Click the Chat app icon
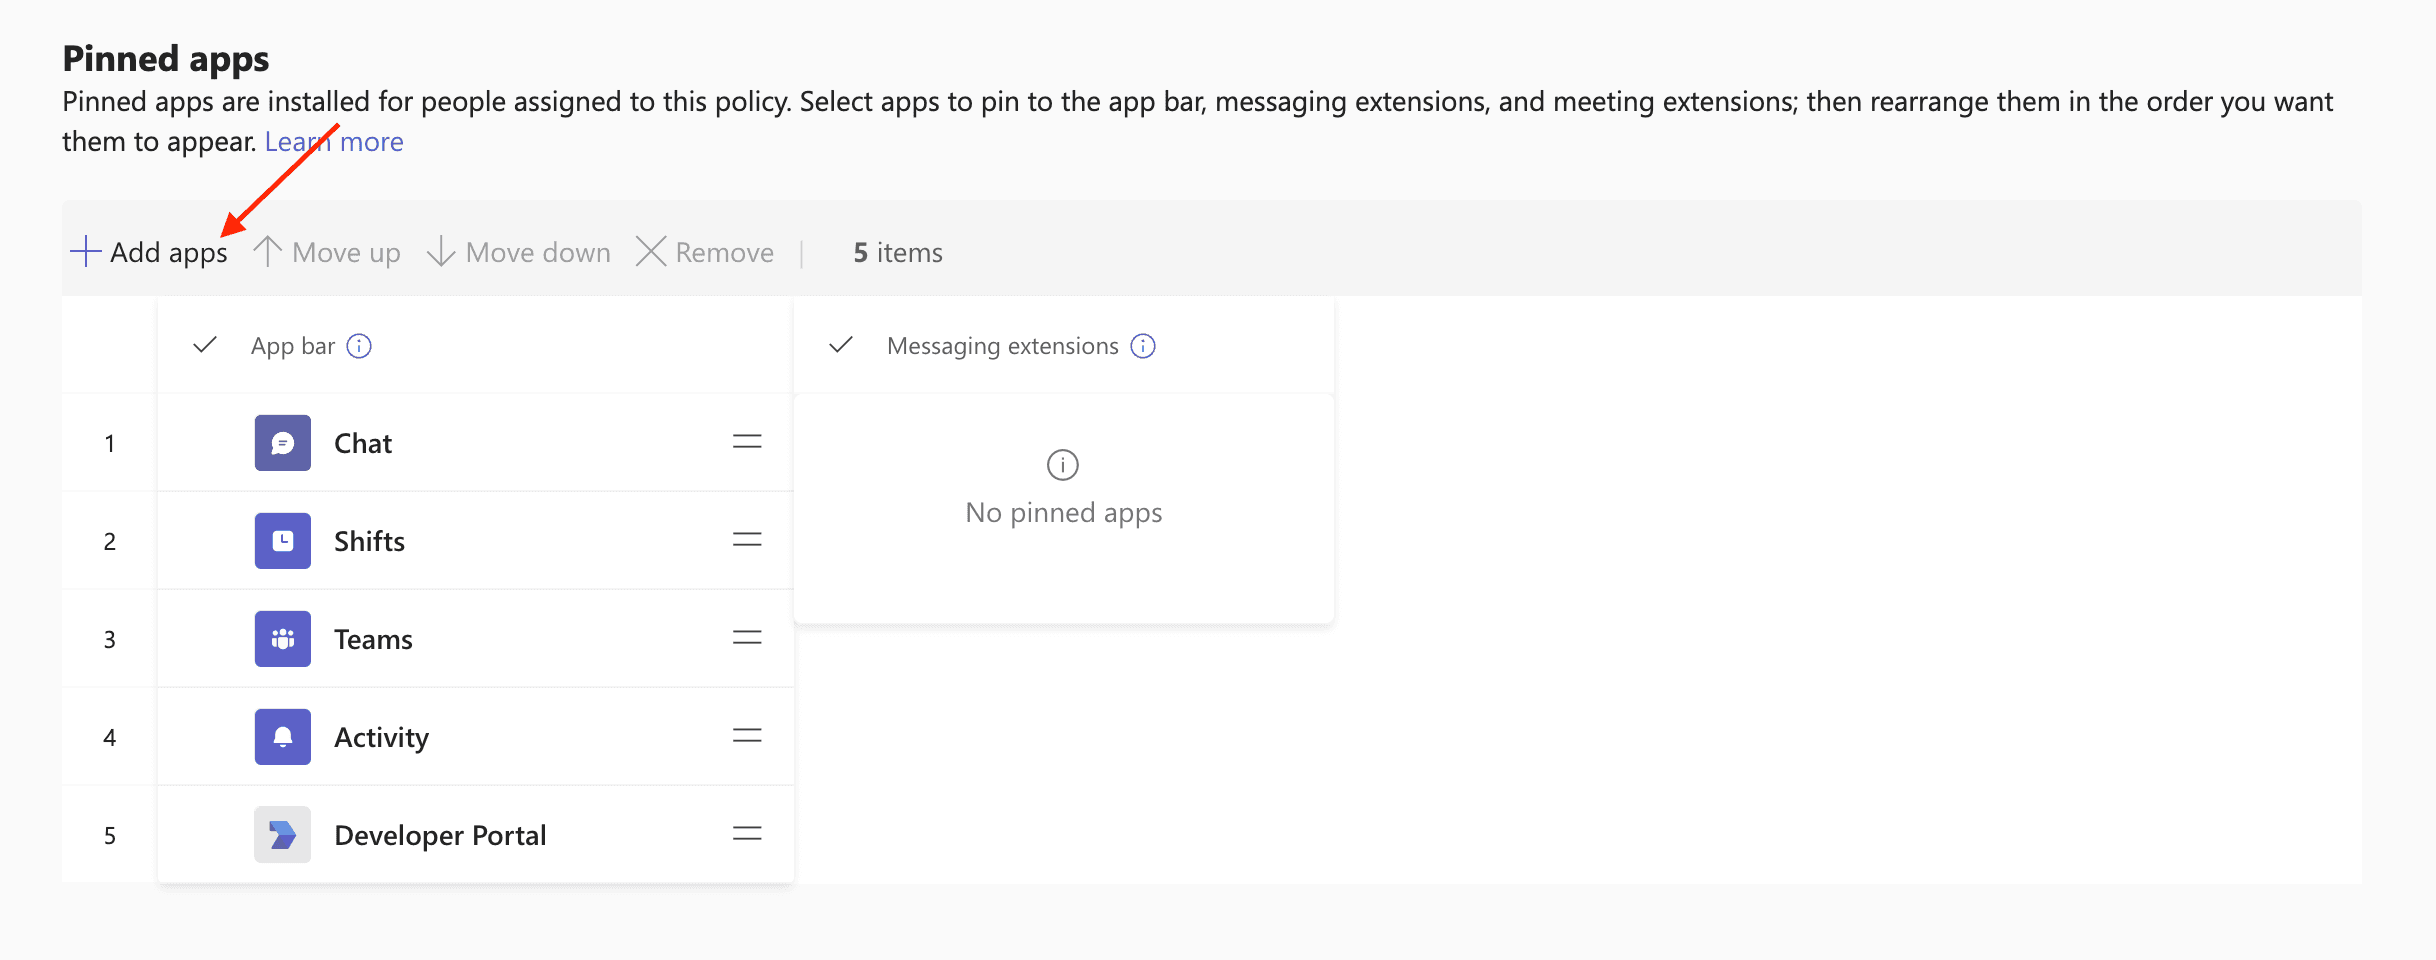The image size is (2436, 960). [283, 443]
